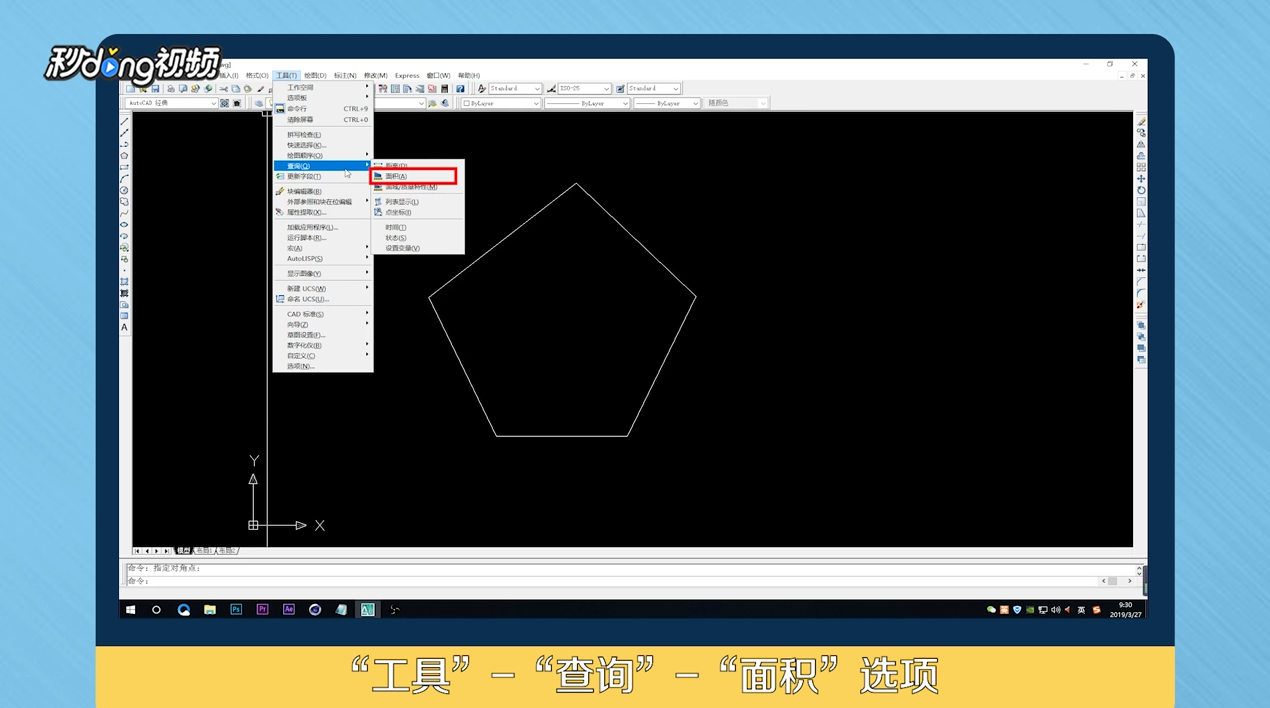Expand the 新建 UCS(W) submenu
This screenshot has height=708, width=1270.
[322, 289]
